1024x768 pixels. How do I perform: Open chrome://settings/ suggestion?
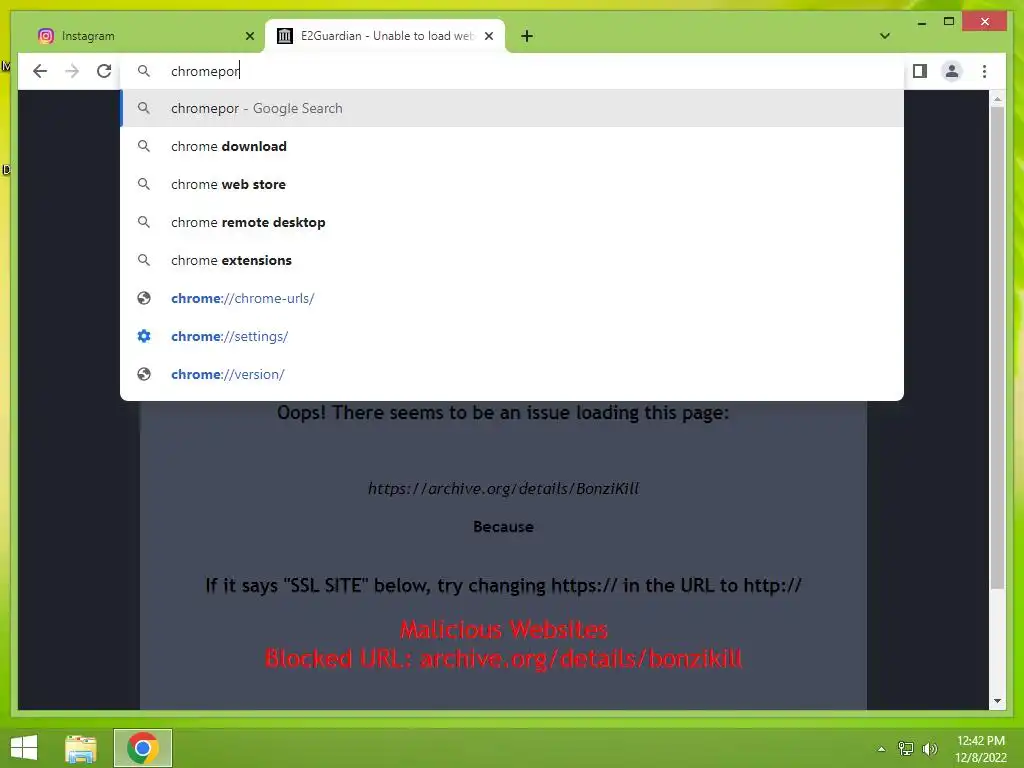[512, 336]
